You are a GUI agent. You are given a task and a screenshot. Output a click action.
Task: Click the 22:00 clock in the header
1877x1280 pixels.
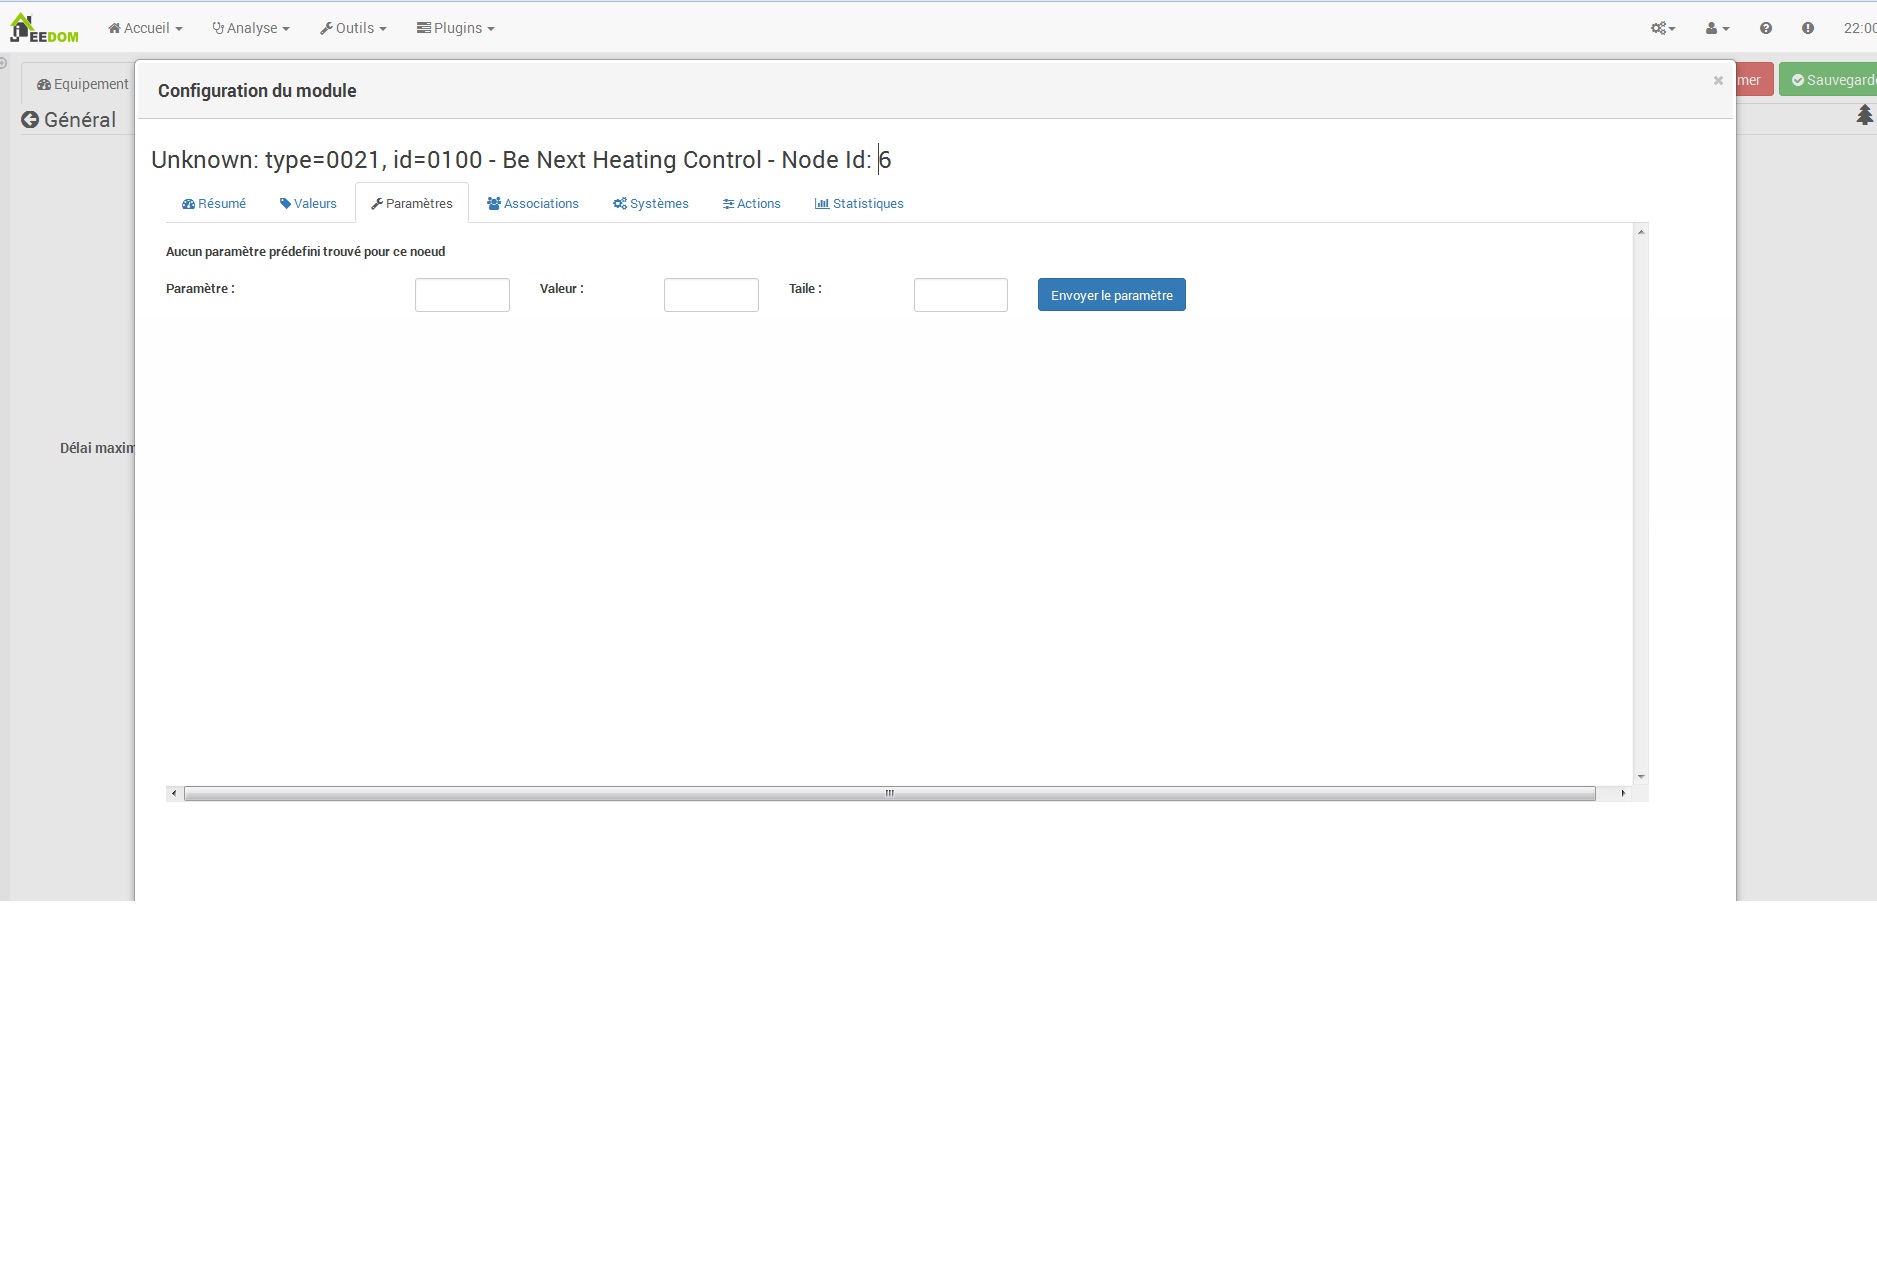point(1860,28)
